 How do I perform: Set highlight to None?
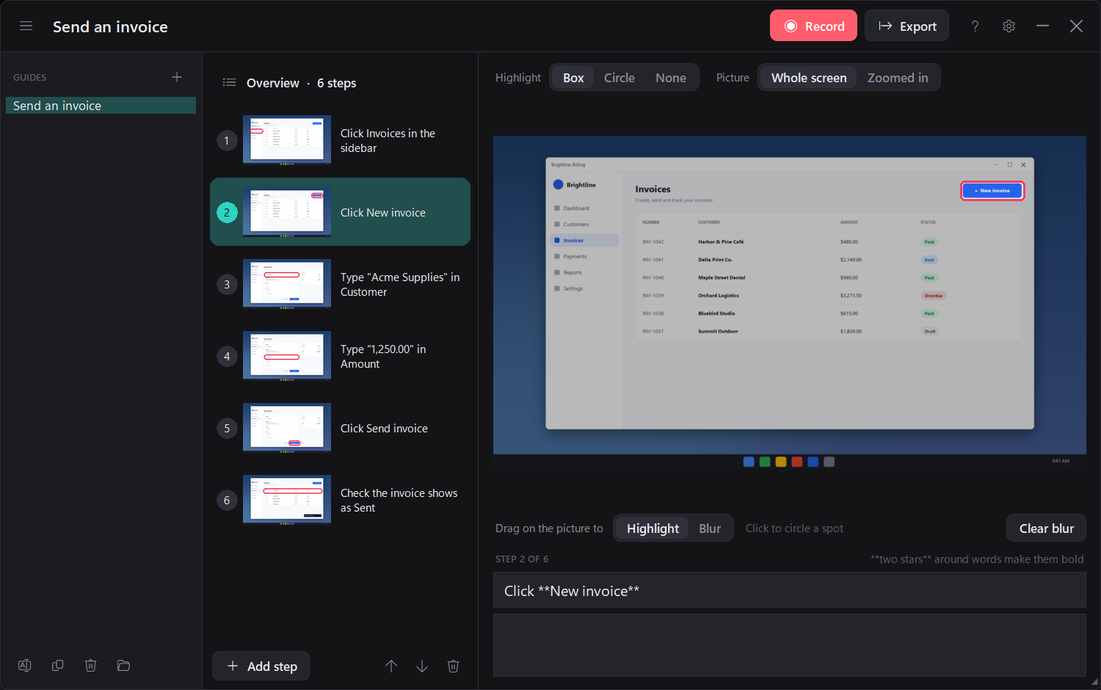tap(671, 78)
